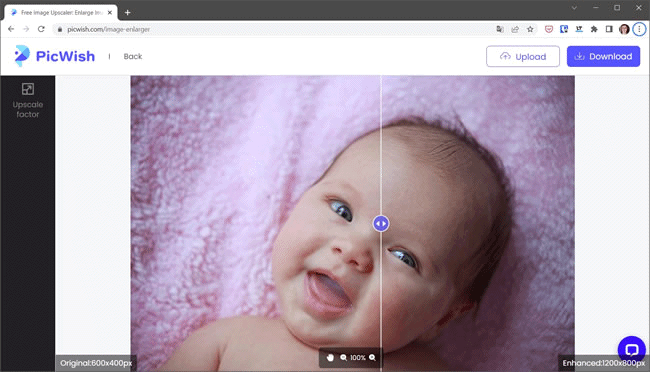Open the red shield extension

[549, 29]
